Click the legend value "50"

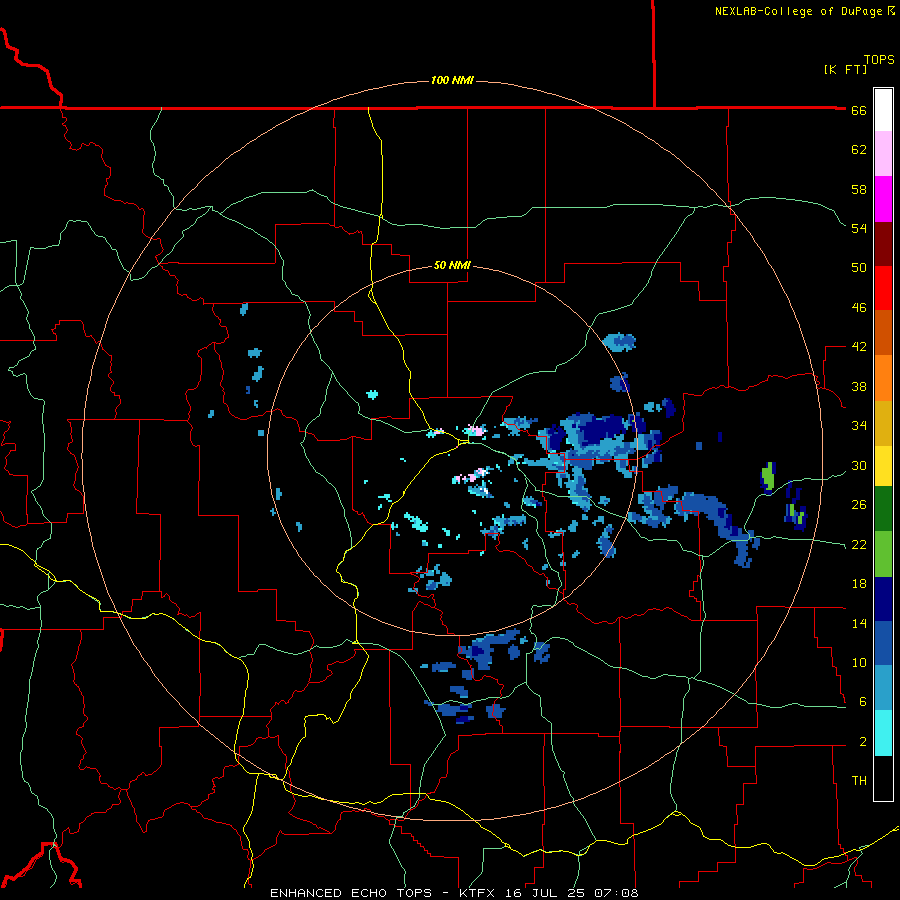[x=859, y=267]
